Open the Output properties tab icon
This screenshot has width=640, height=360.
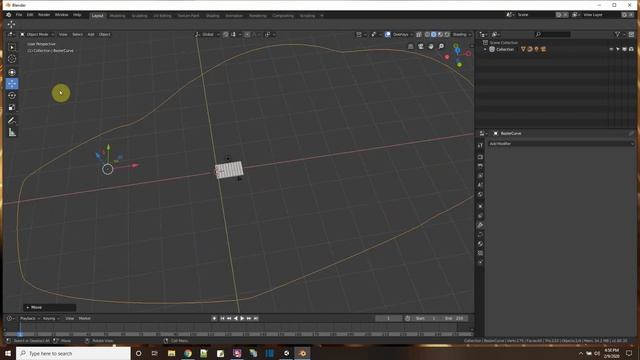[480, 166]
